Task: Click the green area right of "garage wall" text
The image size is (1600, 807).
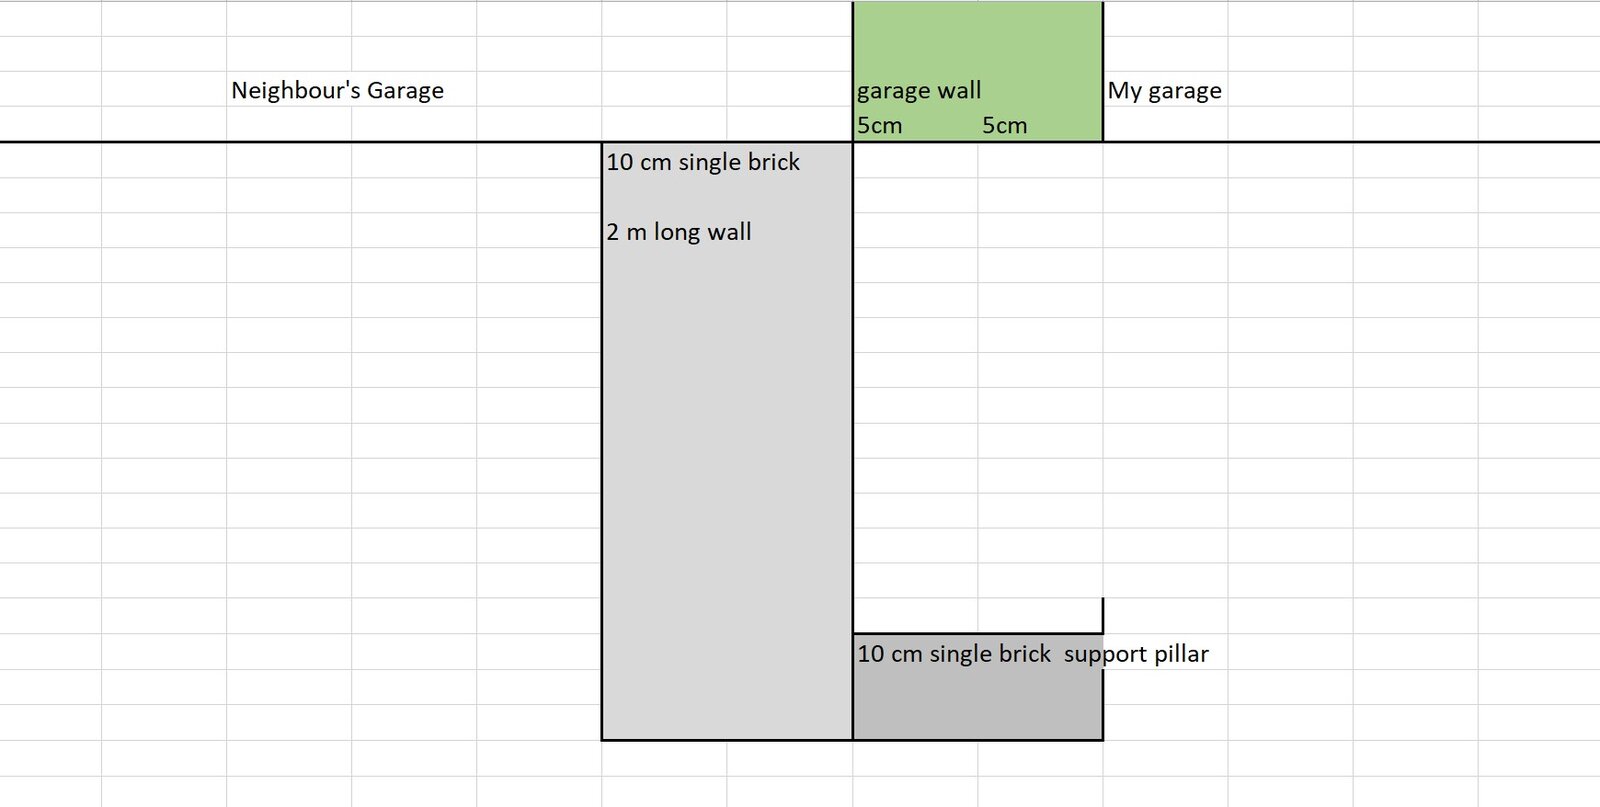Action: point(1040,90)
